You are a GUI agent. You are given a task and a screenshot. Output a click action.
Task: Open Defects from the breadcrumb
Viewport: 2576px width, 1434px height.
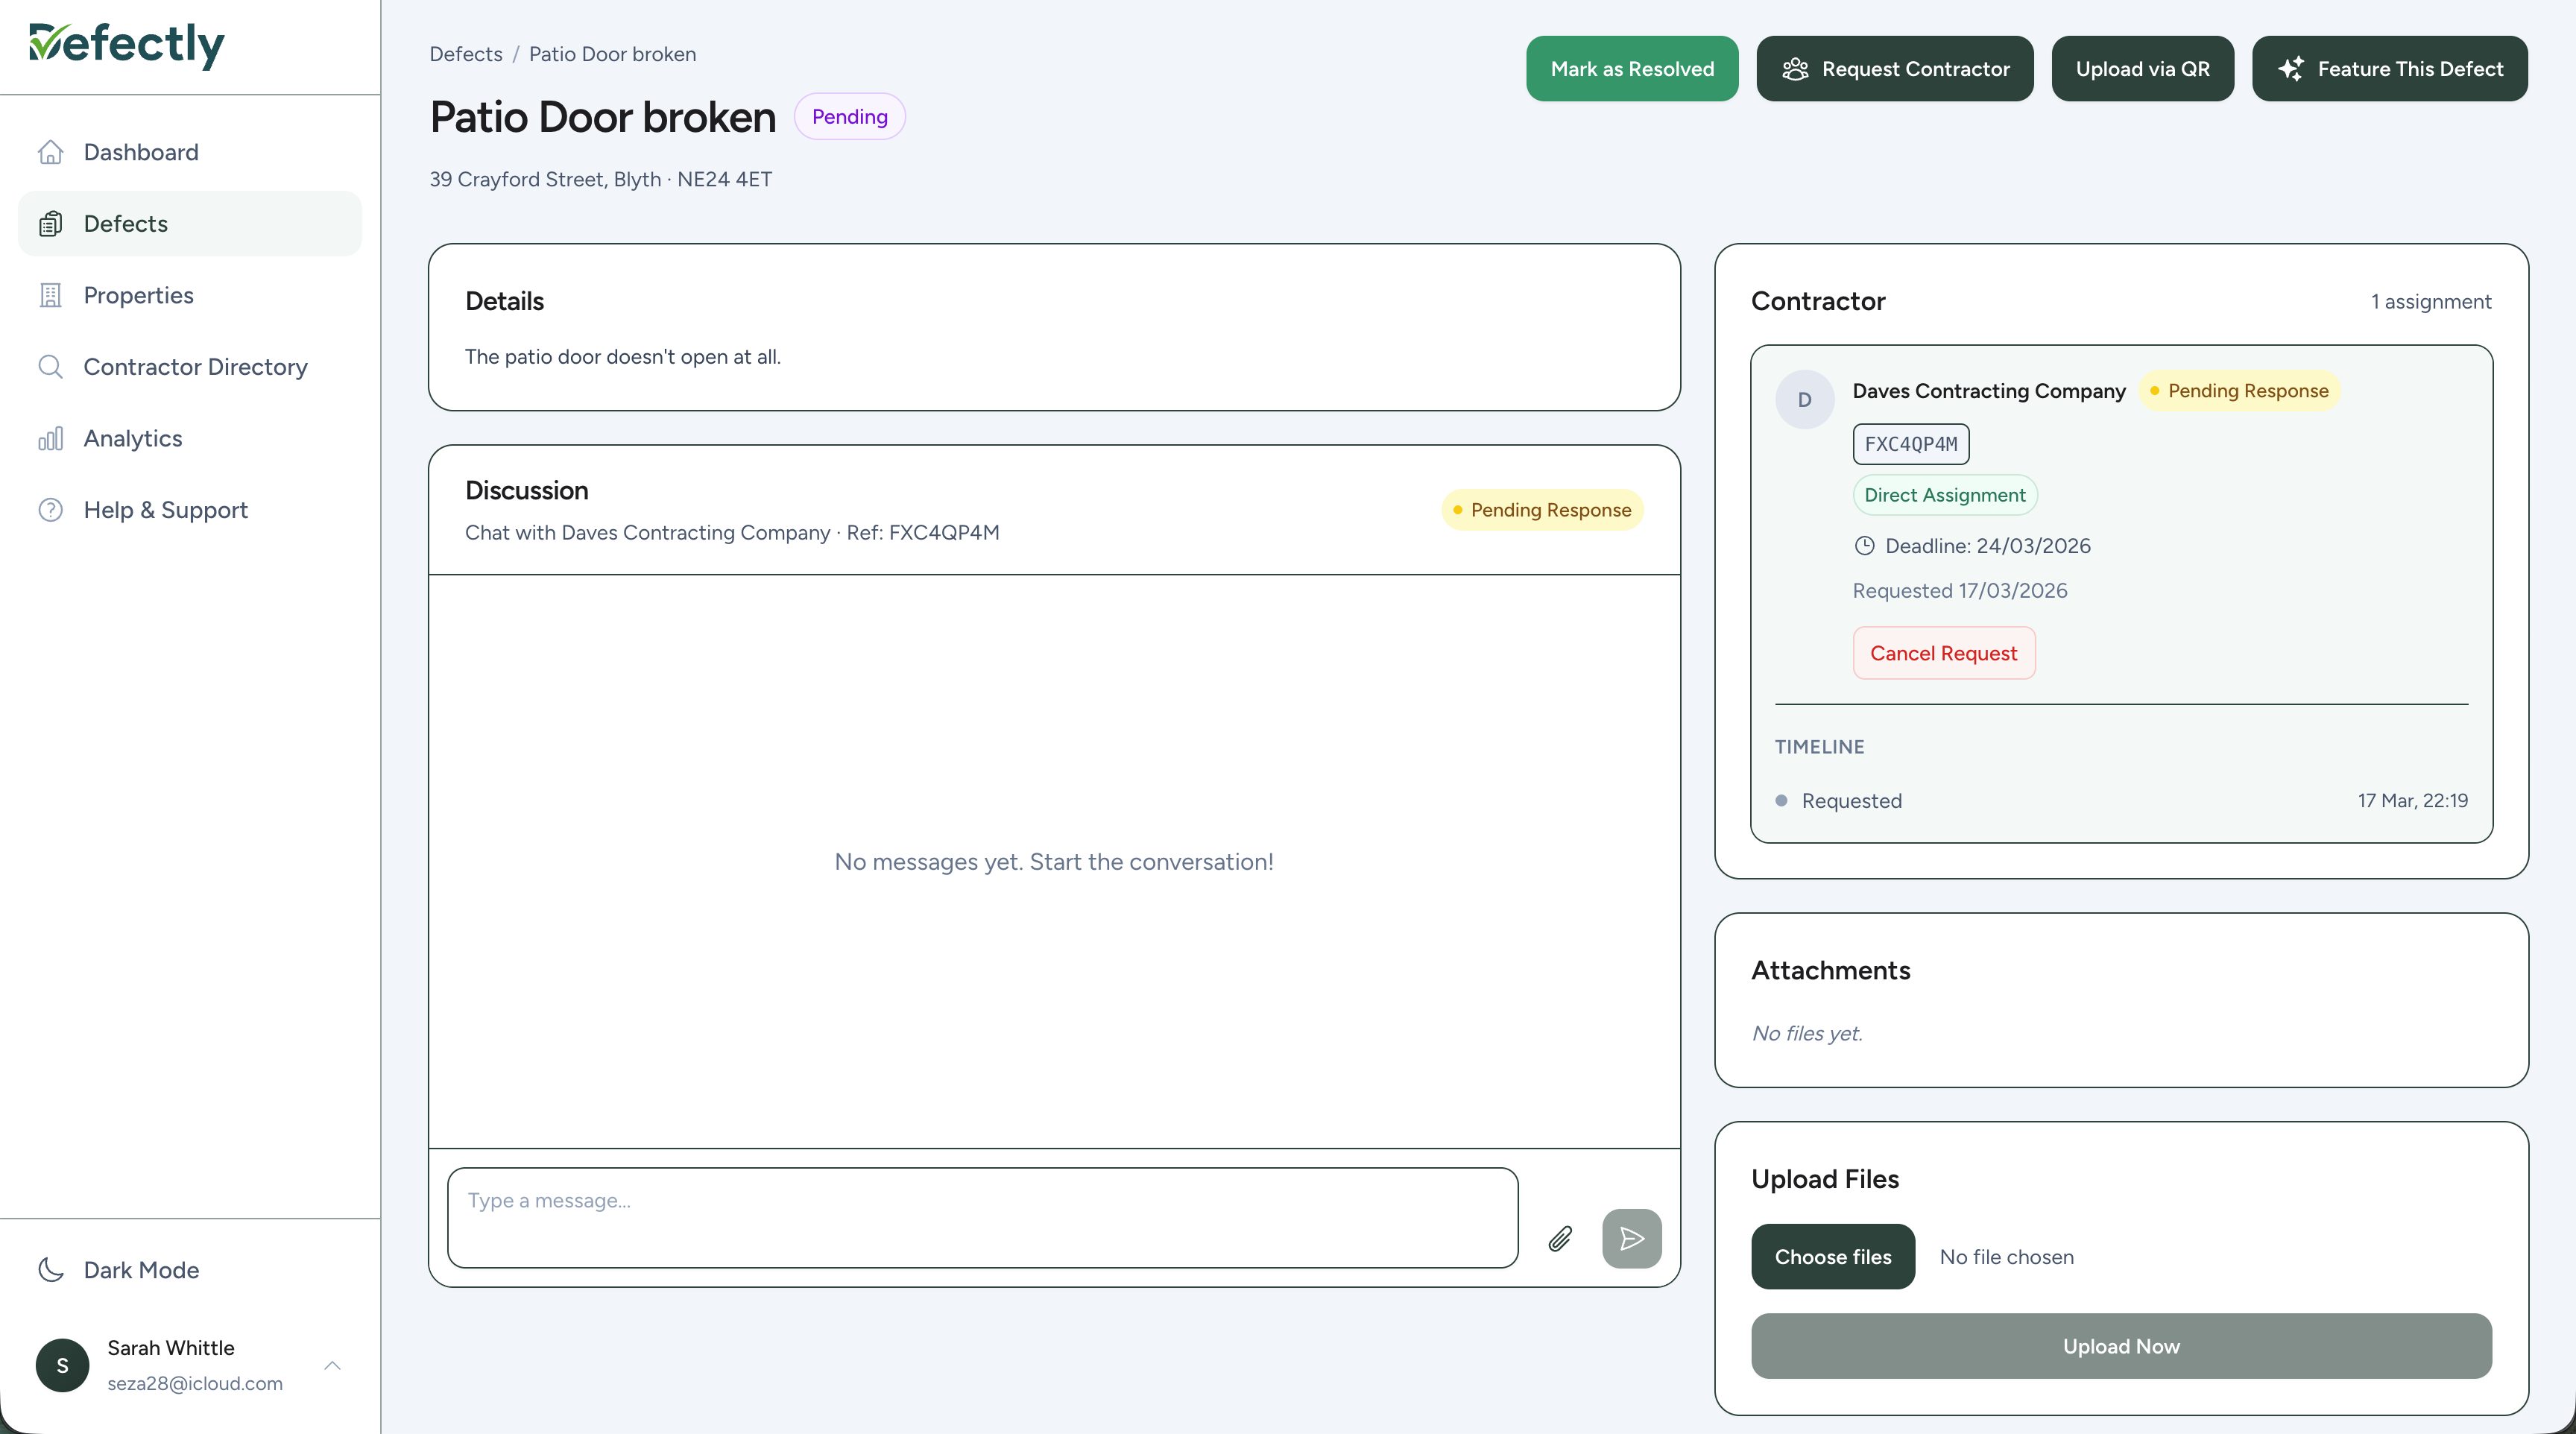(x=465, y=54)
